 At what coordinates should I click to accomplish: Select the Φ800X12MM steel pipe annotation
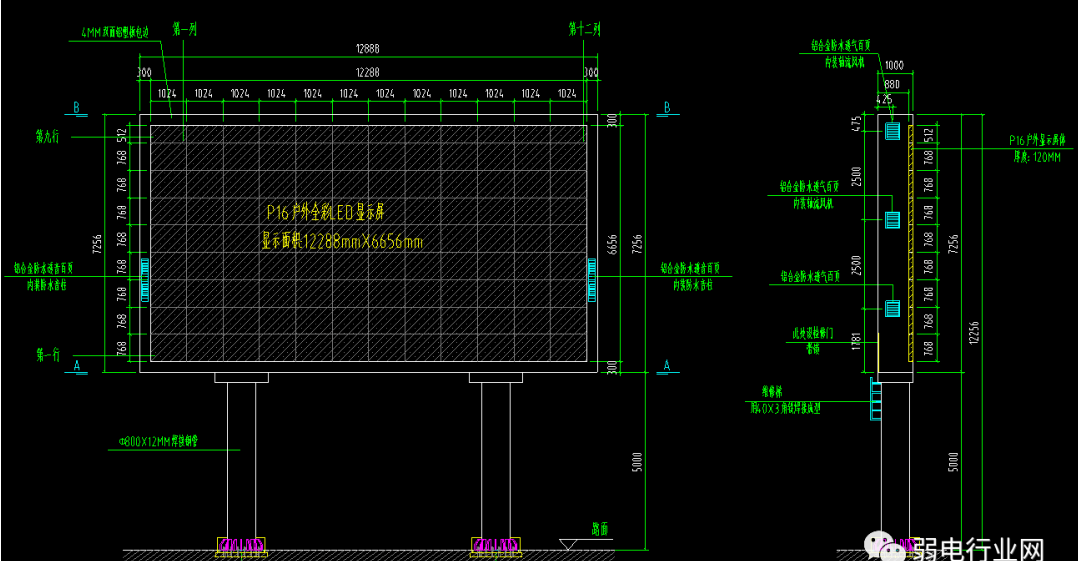click(x=168, y=441)
